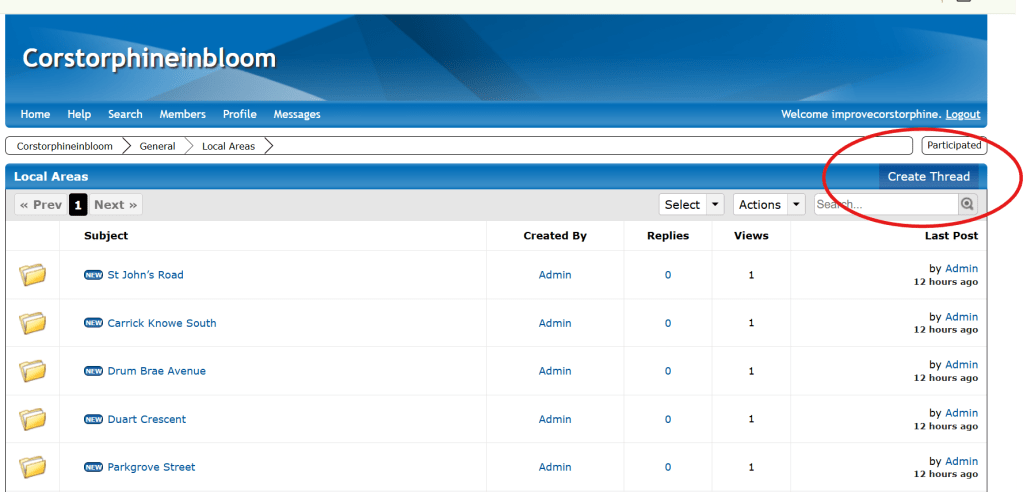Image resolution: width=1023 pixels, height=492 pixels.
Task: Click Admin creator in Duart Crescent row
Action: coord(555,420)
